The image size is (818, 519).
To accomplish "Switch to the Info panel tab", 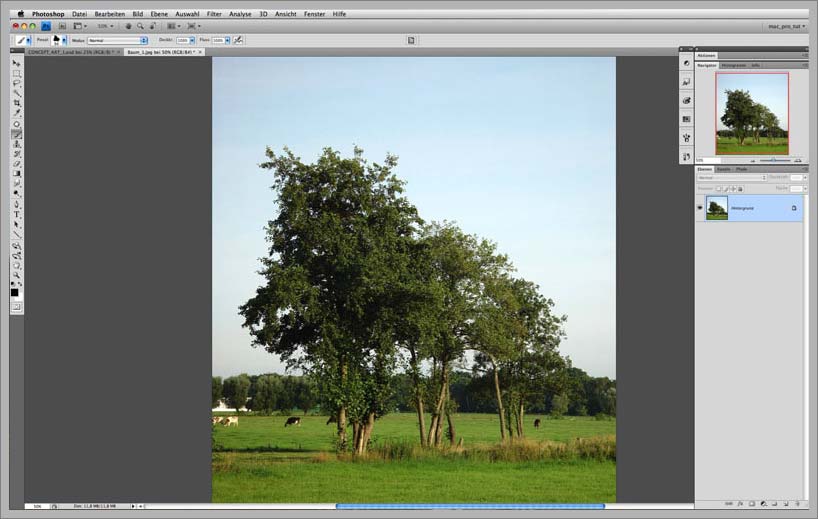I will pyautogui.click(x=755, y=66).
